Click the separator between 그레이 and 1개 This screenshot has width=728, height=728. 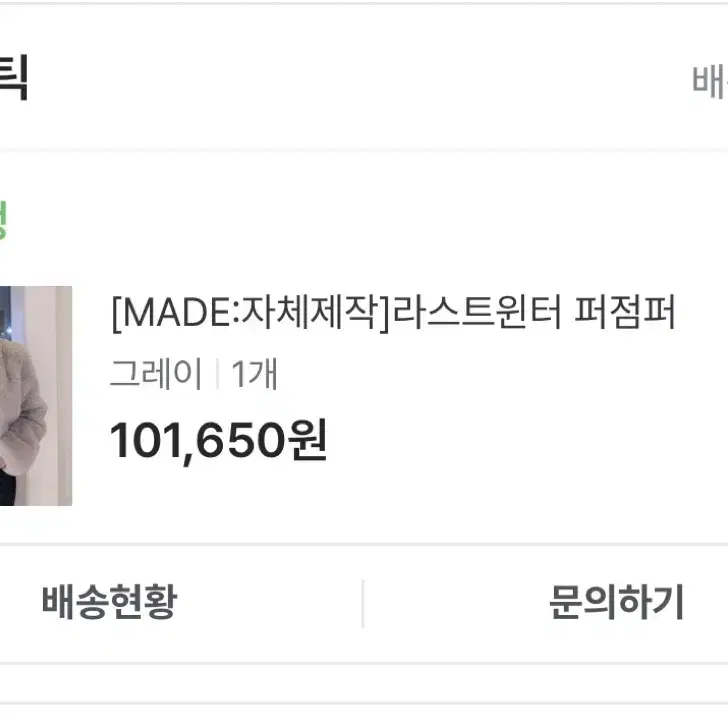tap(217, 374)
